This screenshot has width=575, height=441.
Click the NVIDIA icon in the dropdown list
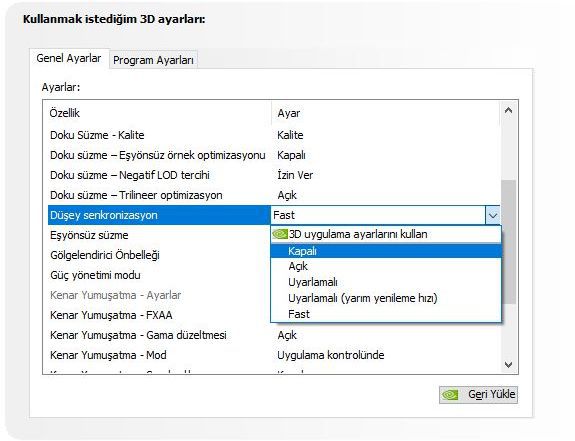[280, 234]
